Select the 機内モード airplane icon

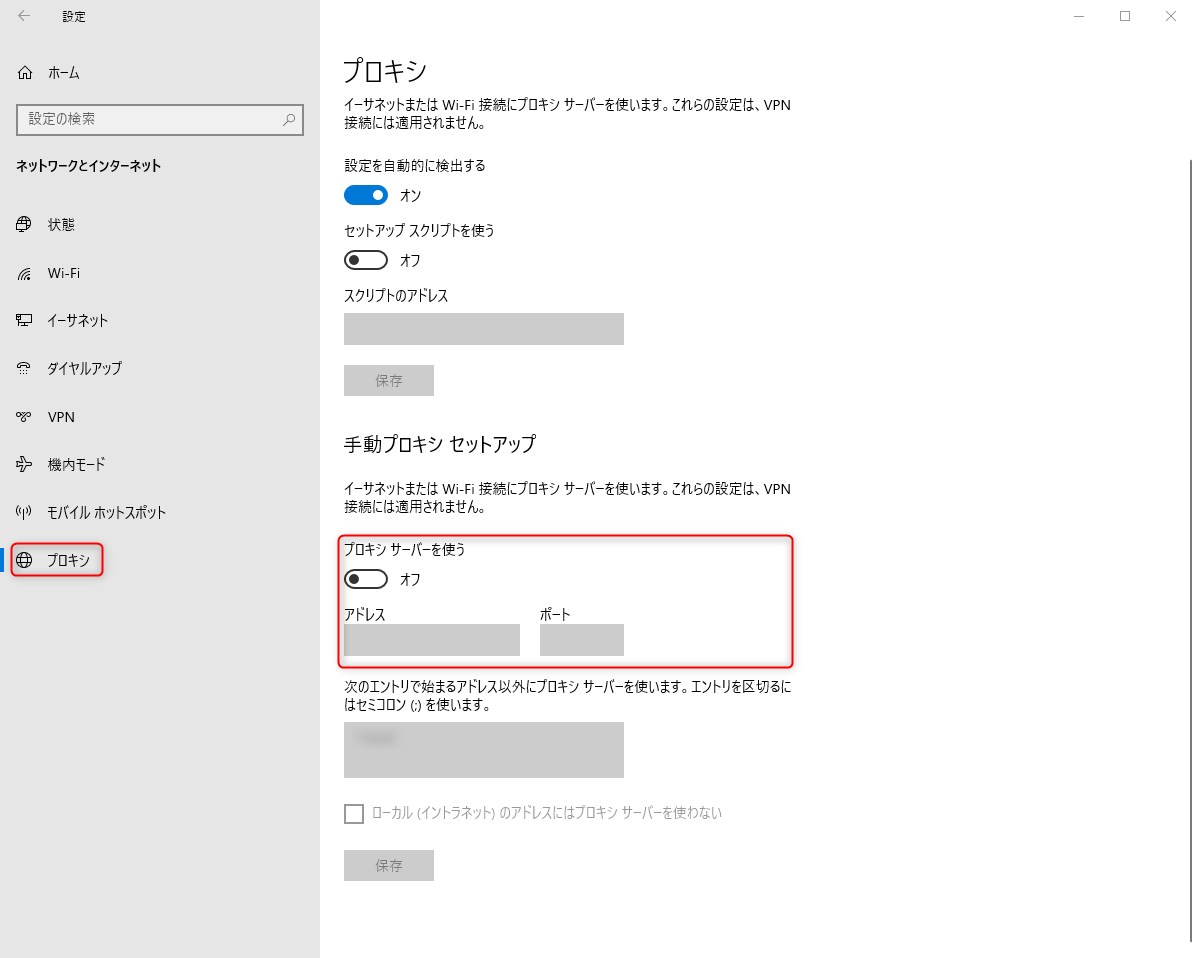24,465
